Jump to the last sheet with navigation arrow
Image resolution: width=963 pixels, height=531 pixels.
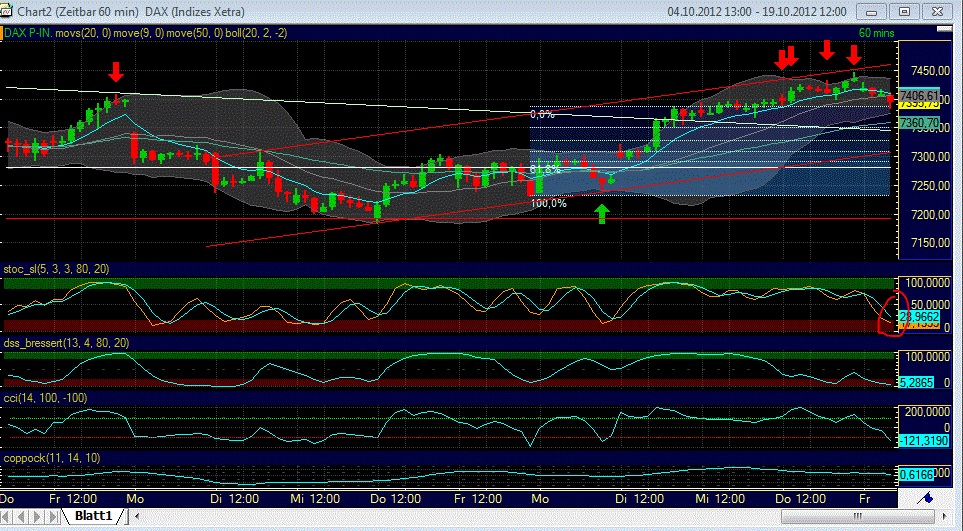click(54, 516)
